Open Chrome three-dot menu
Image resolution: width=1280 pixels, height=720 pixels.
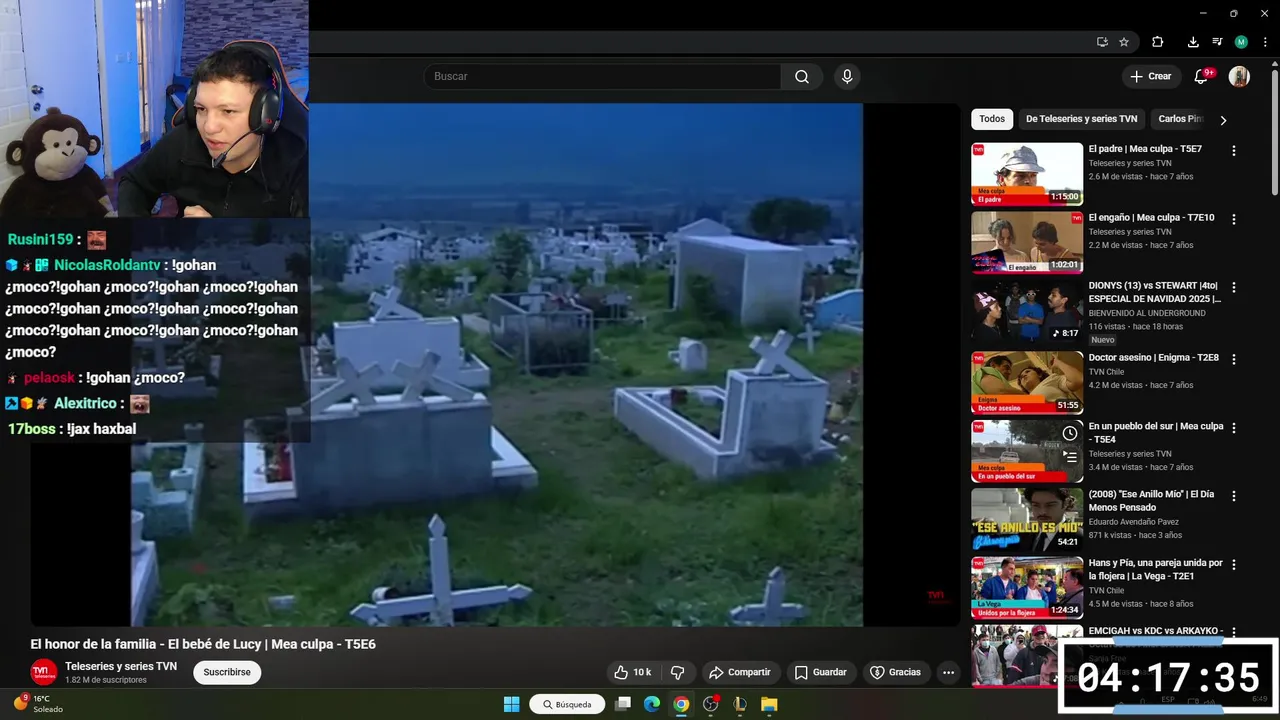[1265, 42]
